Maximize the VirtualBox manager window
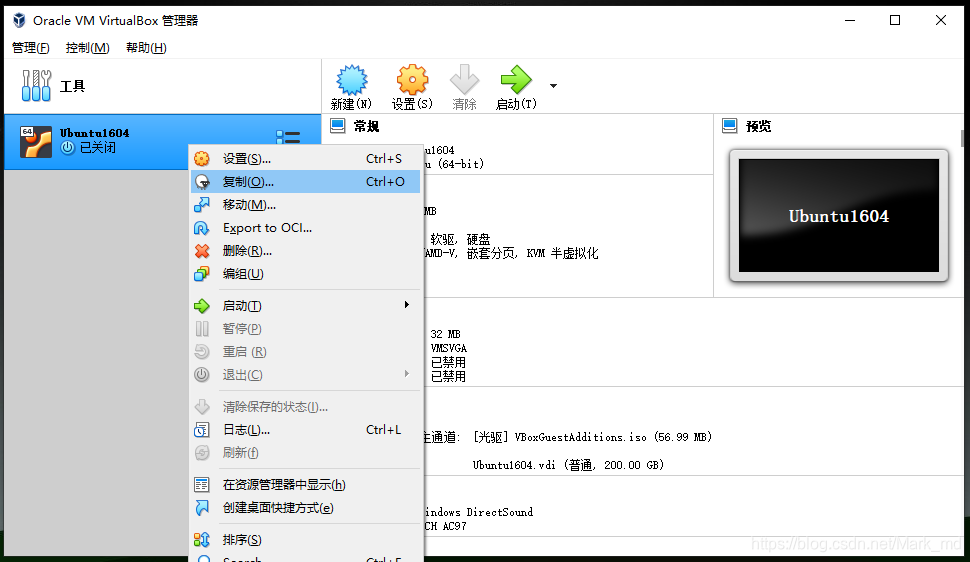The width and height of the screenshot is (970, 562). (x=895, y=20)
